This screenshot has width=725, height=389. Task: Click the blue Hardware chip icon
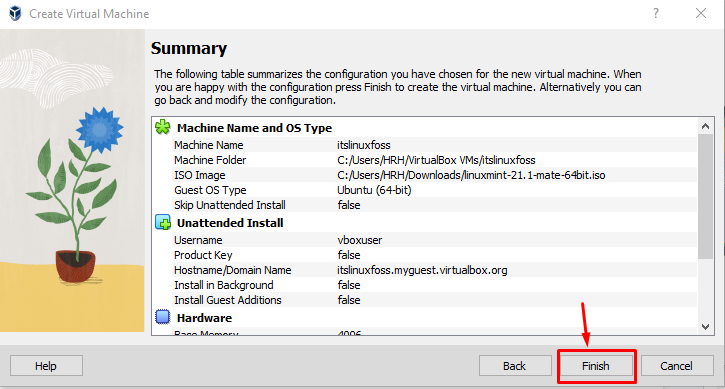[x=163, y=317]
